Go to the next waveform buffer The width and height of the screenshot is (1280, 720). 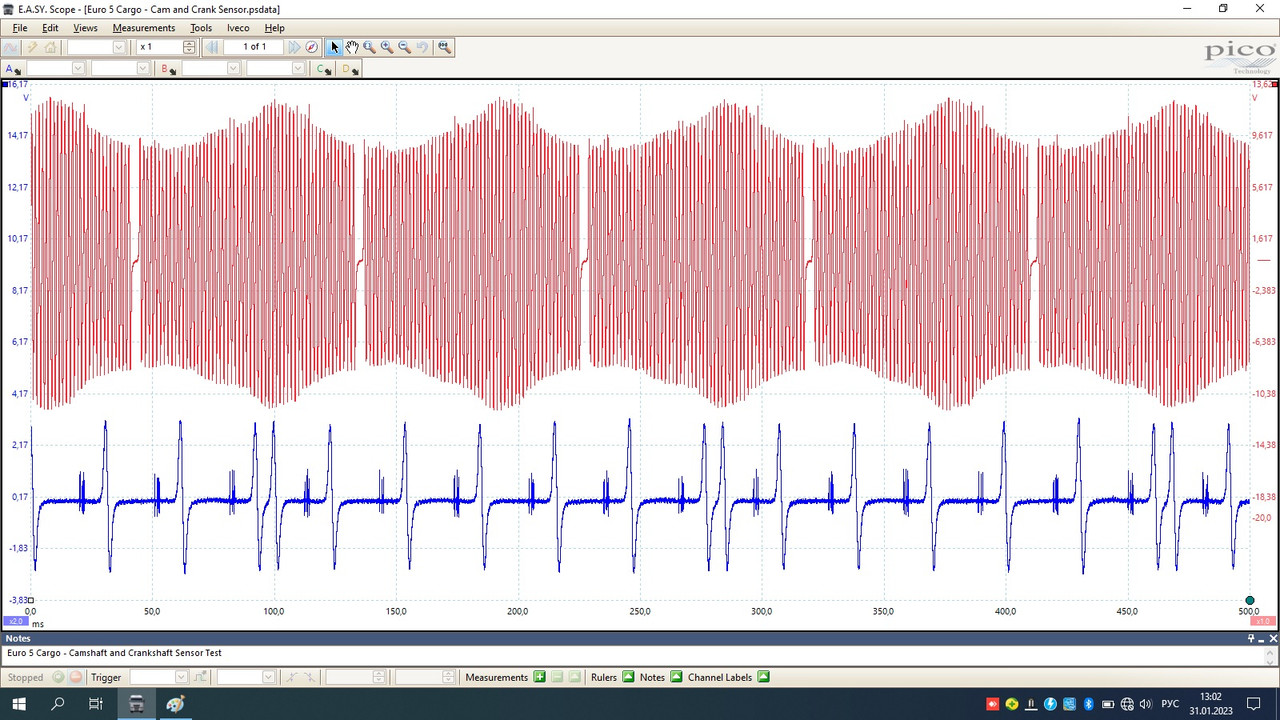(294, 47)
